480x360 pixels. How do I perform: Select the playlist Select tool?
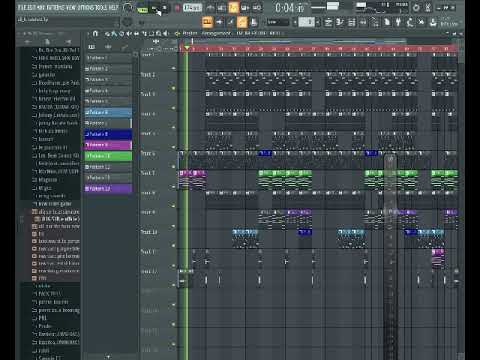[x=152, y=34]
